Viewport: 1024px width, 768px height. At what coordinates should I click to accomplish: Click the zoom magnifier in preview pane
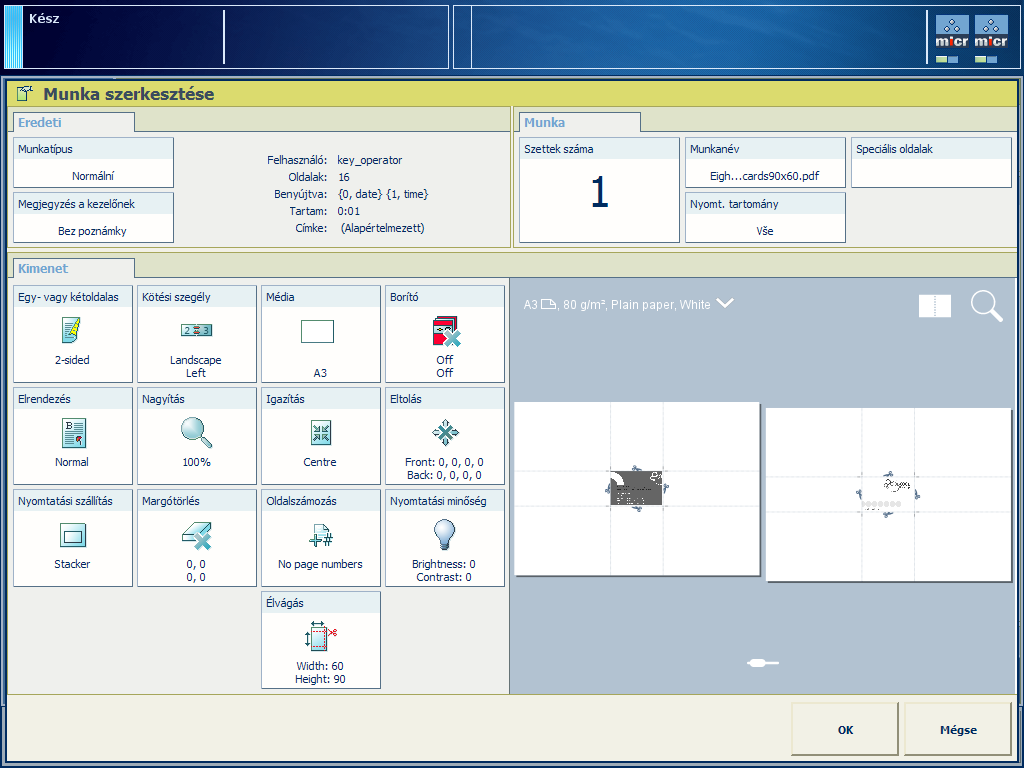(x=986, y=306)
